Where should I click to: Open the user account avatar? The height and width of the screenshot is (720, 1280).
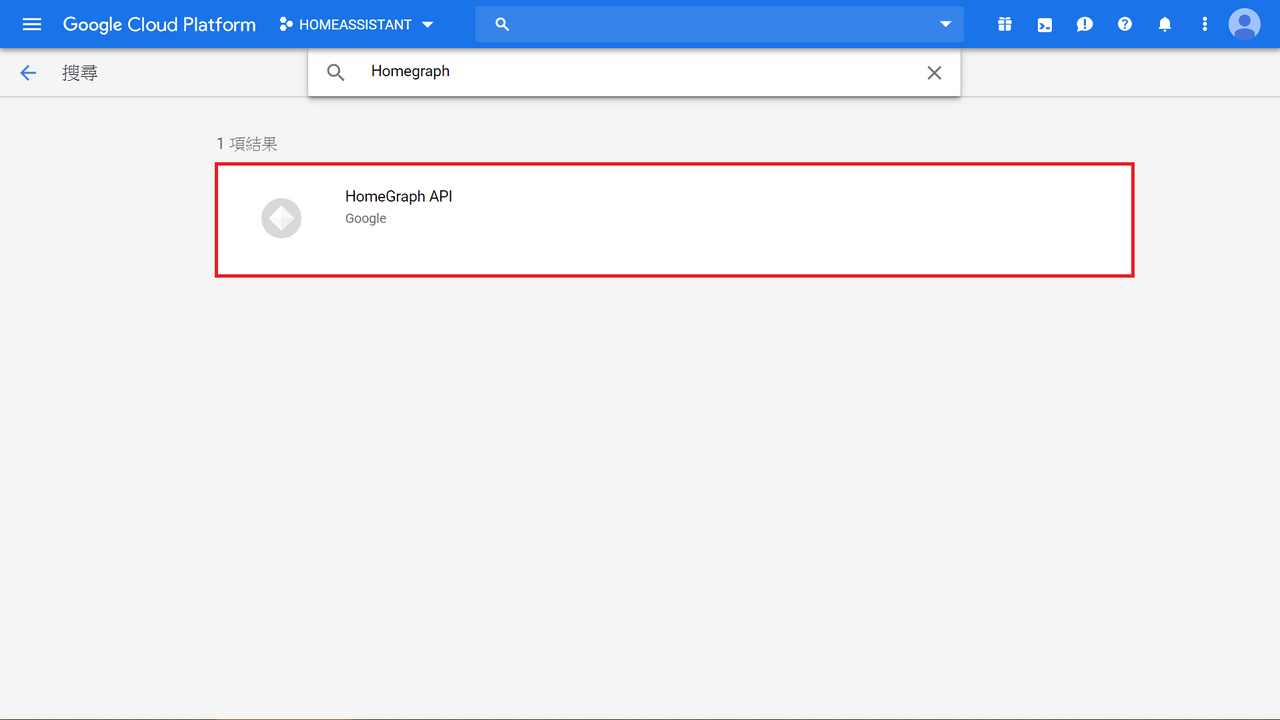click(1245, 24)
